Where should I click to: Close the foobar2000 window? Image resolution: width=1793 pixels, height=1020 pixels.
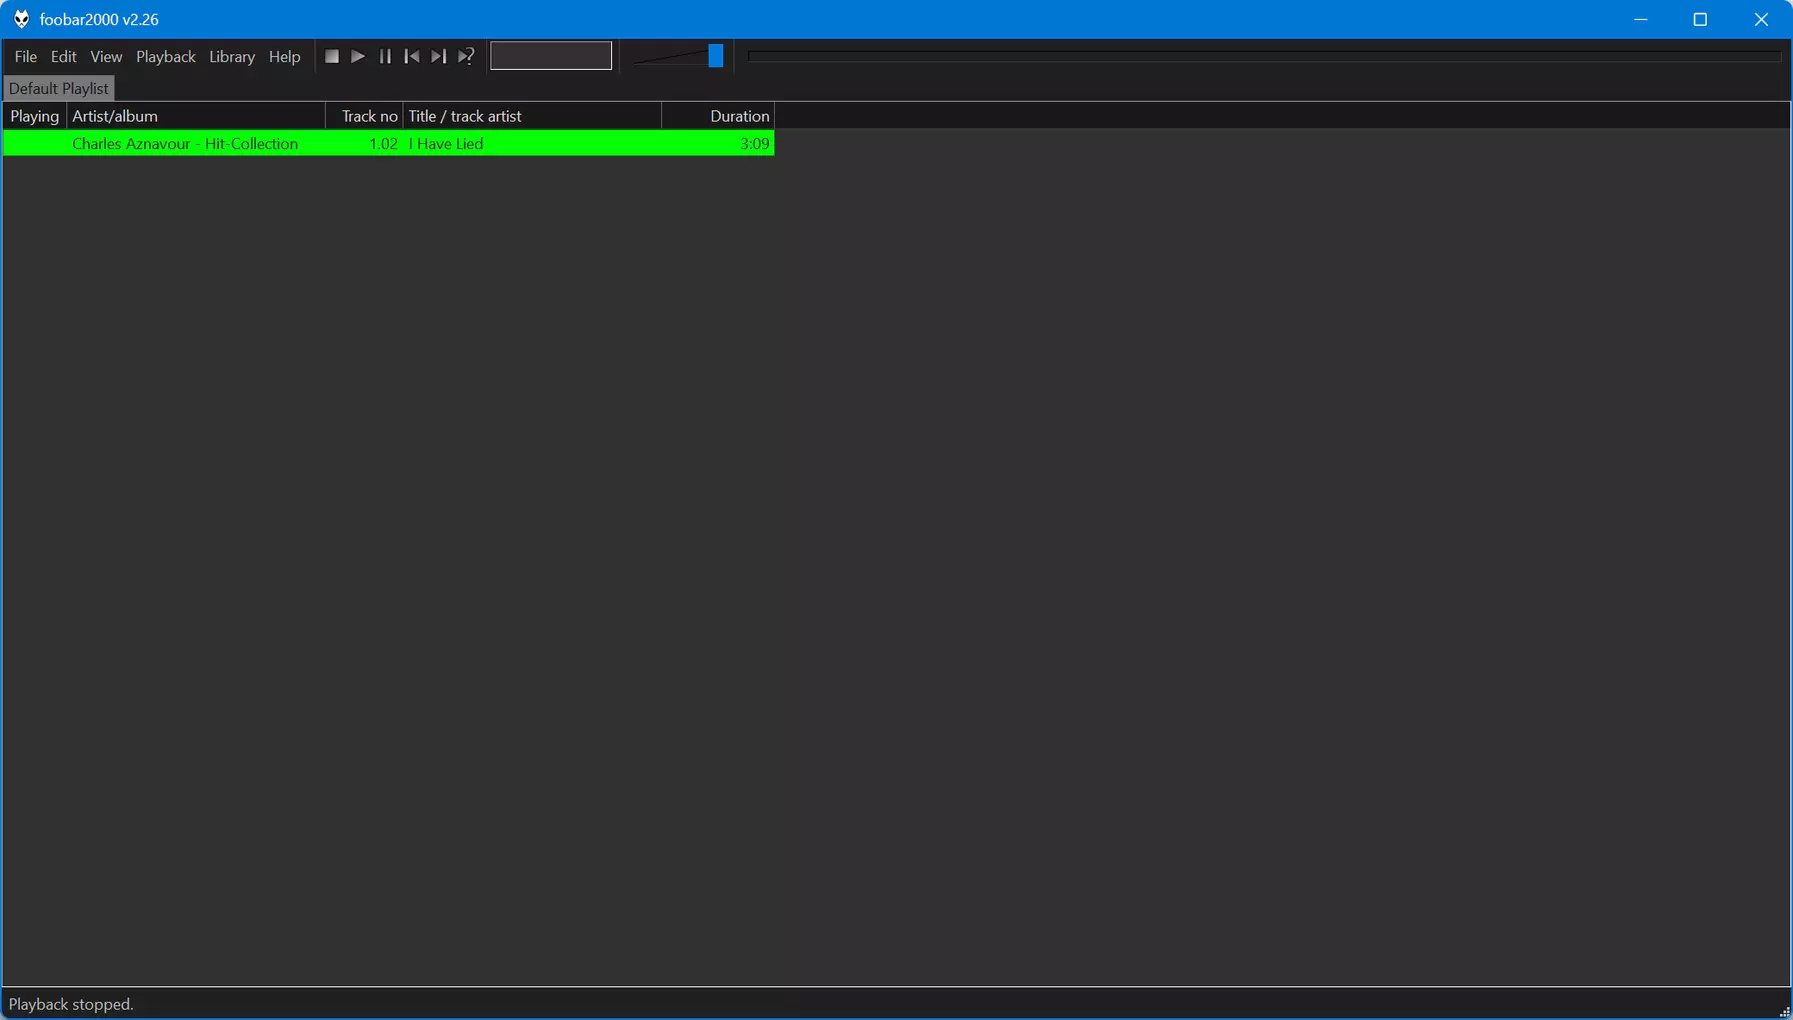click(x=1762, y=19)
